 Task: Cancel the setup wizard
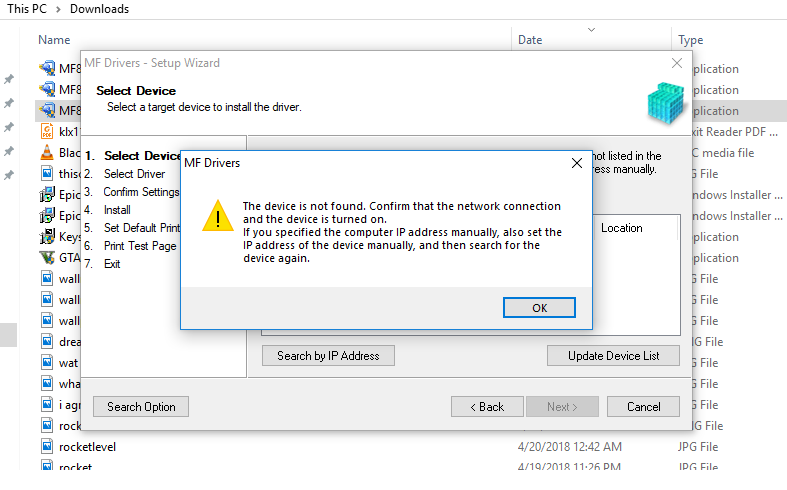pyautogui.click(x=643, y=407)
